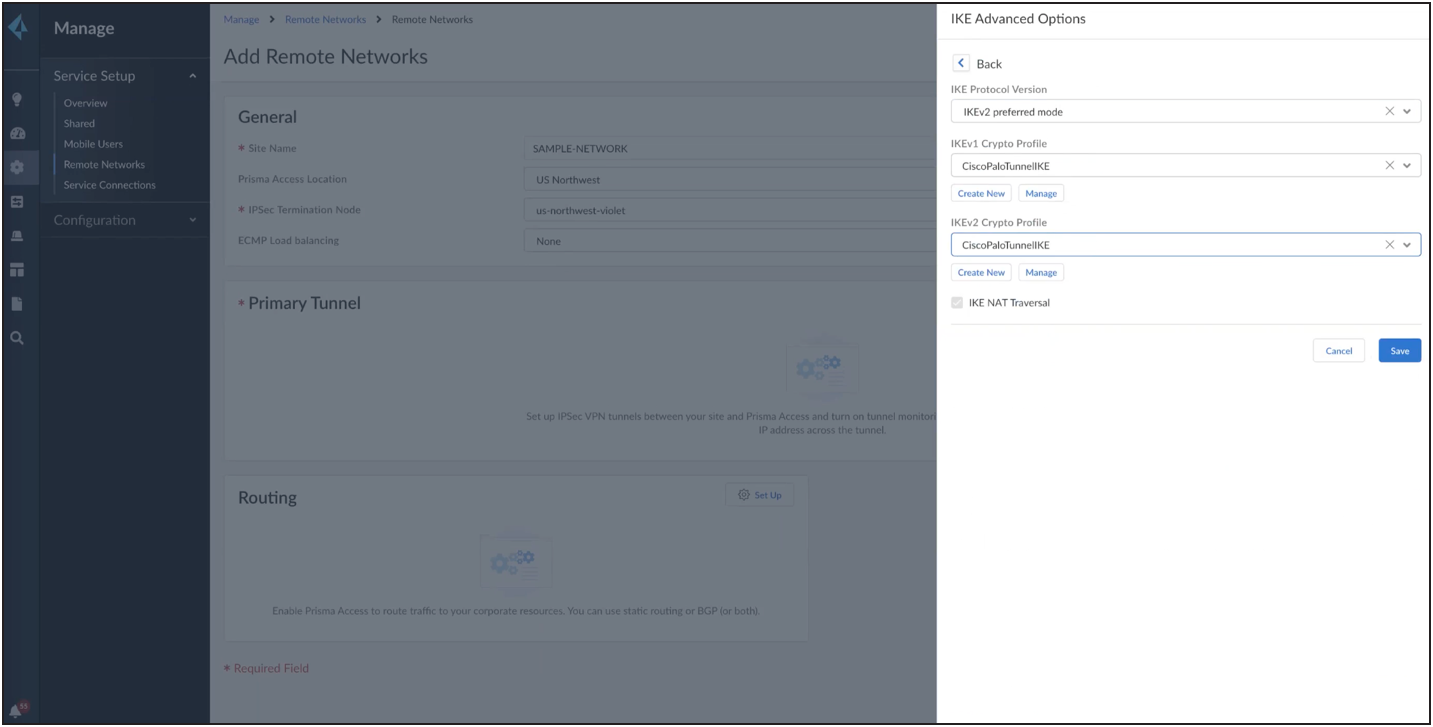The image size is (1433, 727).
Task: Open Overview in Service Setup menu
Action: click(x=85, y=103)
